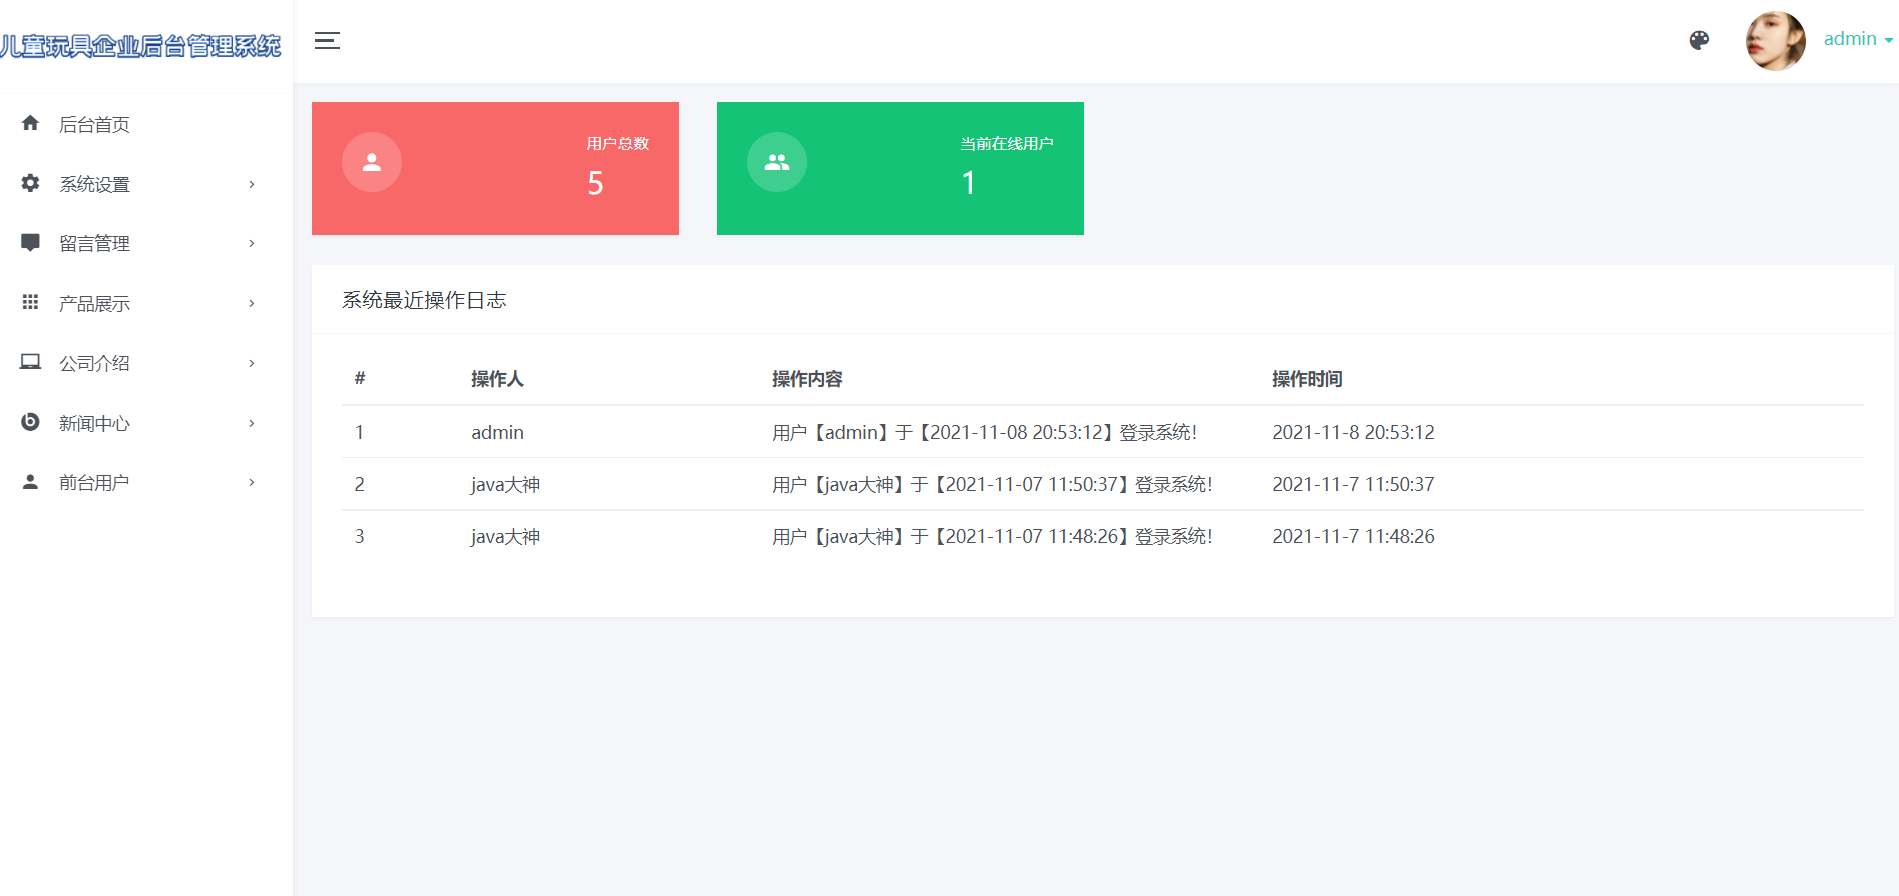Click the message icon for 留言管理
Viewport: 1899px width, 896px height.
(x=30, y=243)
